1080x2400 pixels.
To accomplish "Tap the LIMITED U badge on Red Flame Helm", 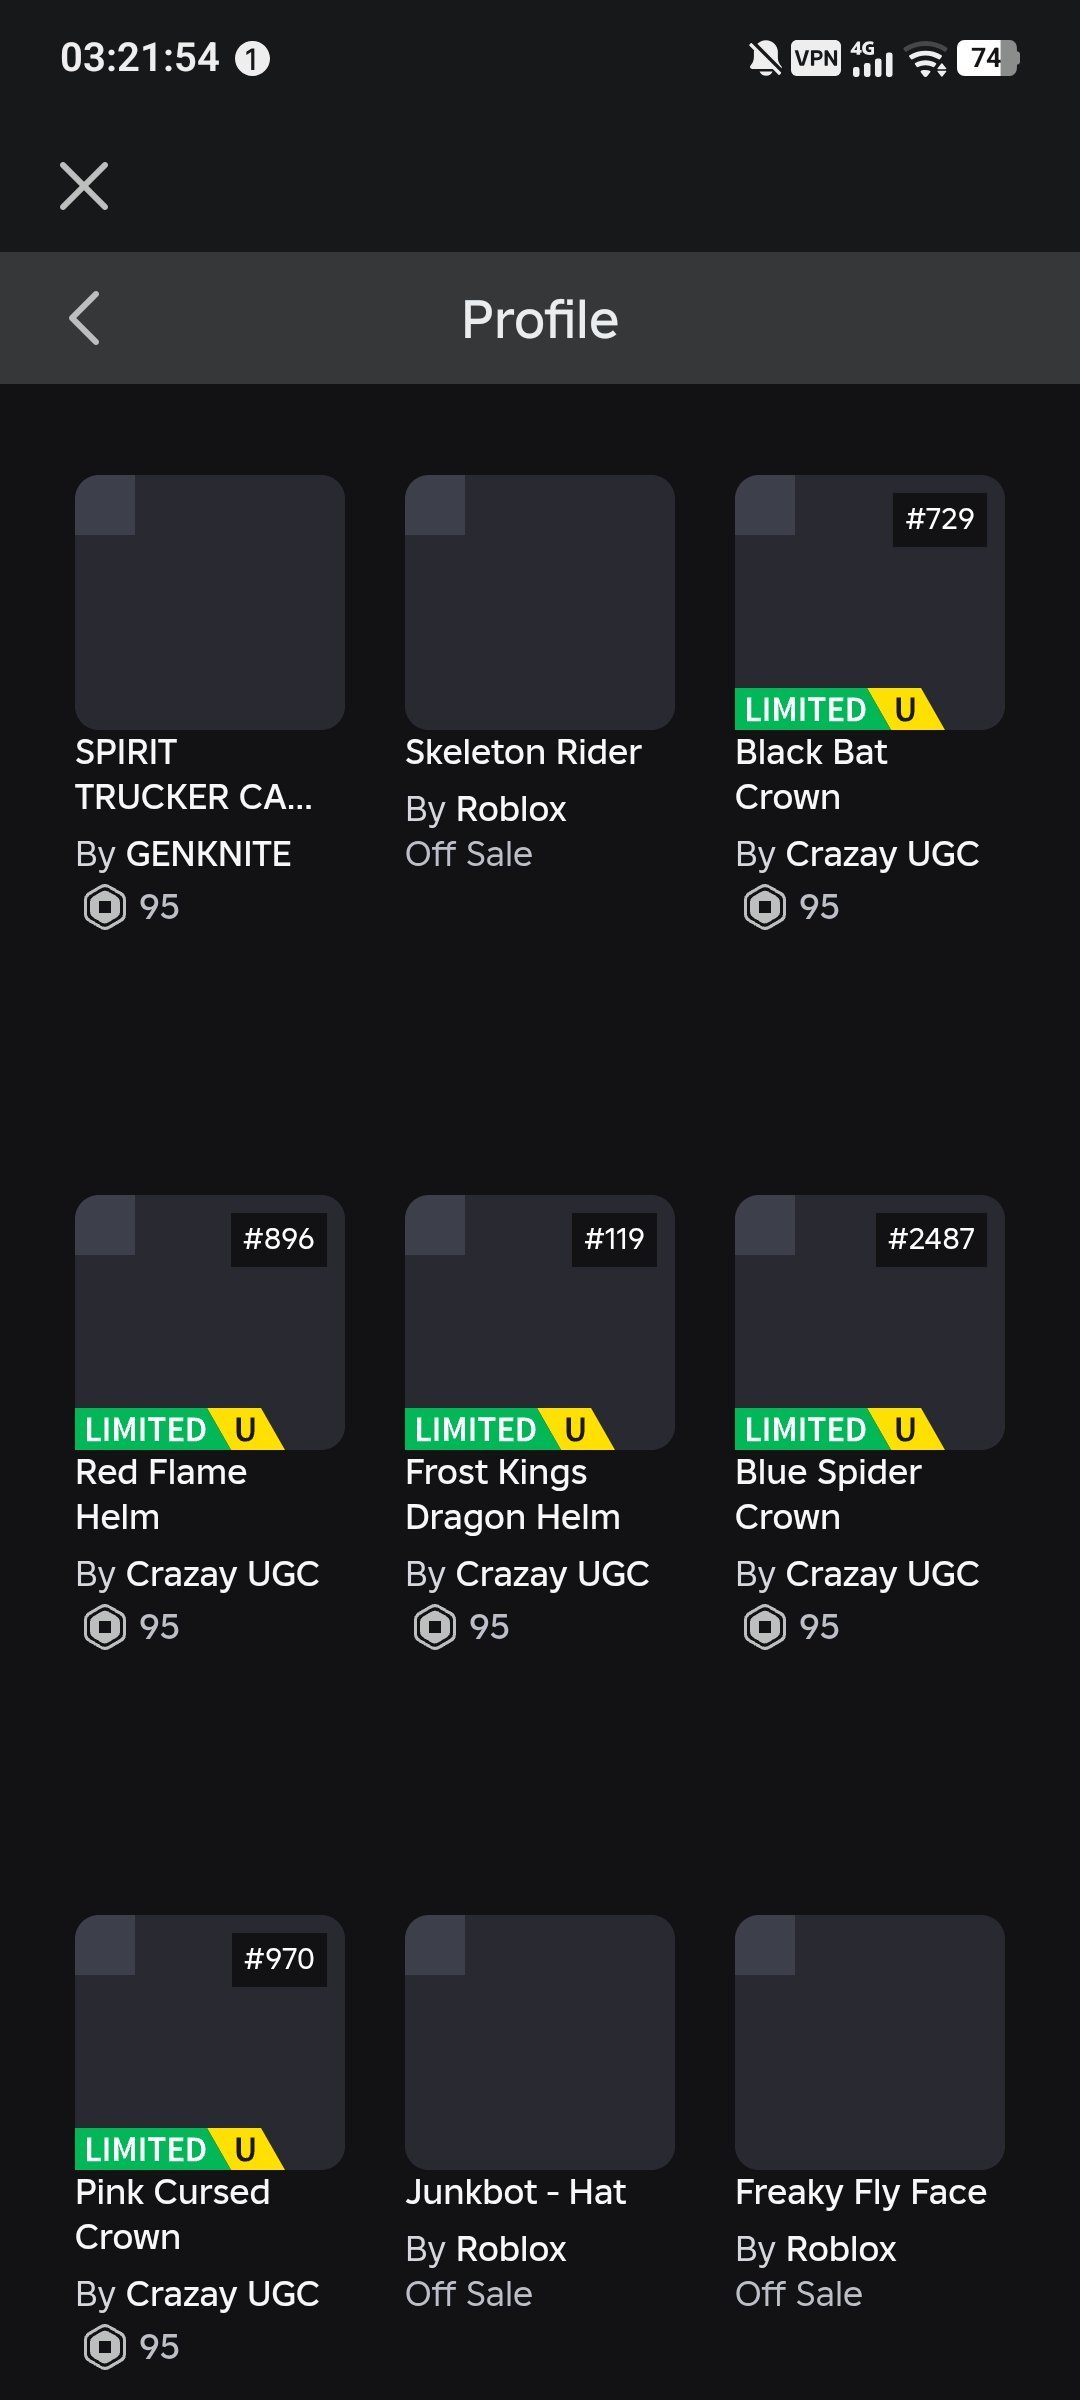I will pyautogui.click(x=179, y=1429).
